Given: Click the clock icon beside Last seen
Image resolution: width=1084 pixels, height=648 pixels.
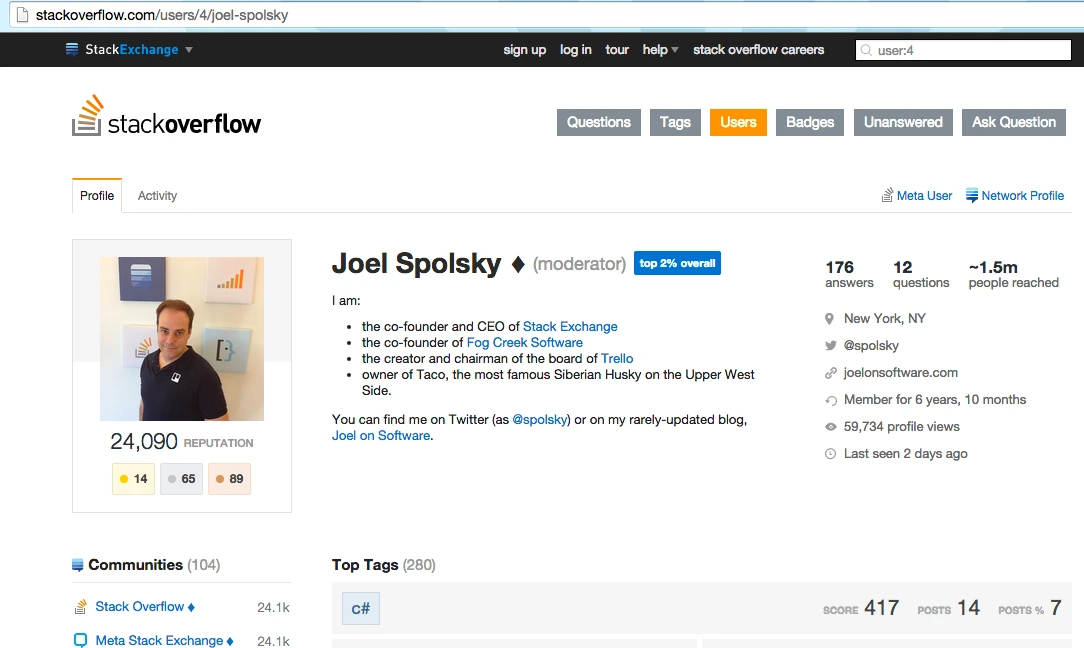Looking at the screenshot, I should click(x=830, y=454).
